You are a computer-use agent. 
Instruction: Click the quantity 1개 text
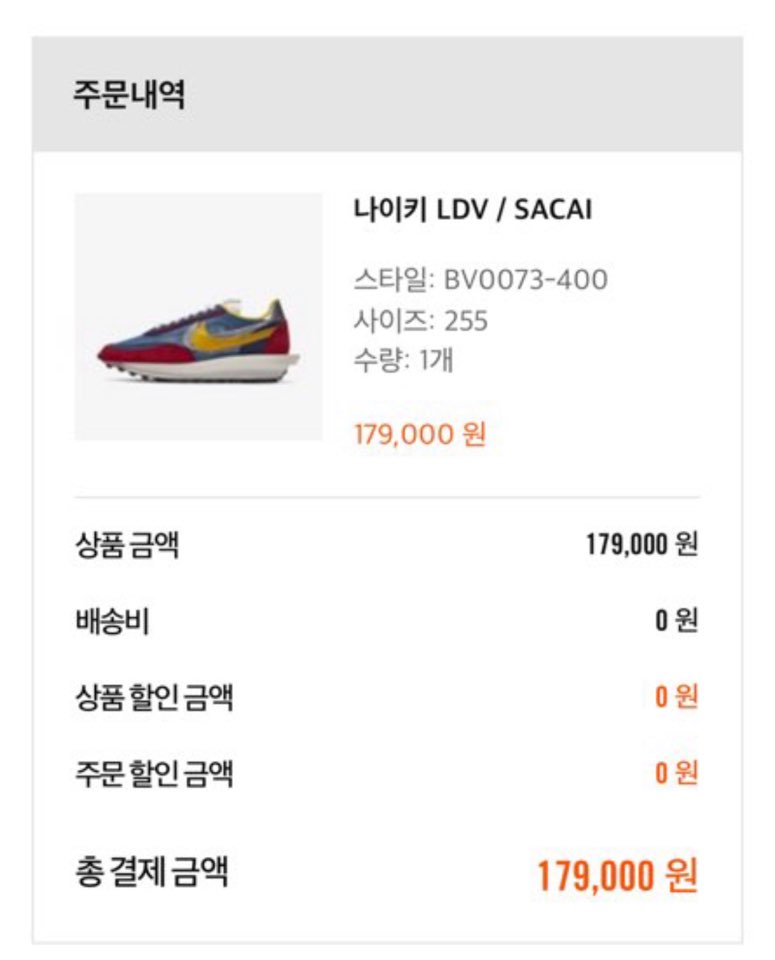pos(436,360)
